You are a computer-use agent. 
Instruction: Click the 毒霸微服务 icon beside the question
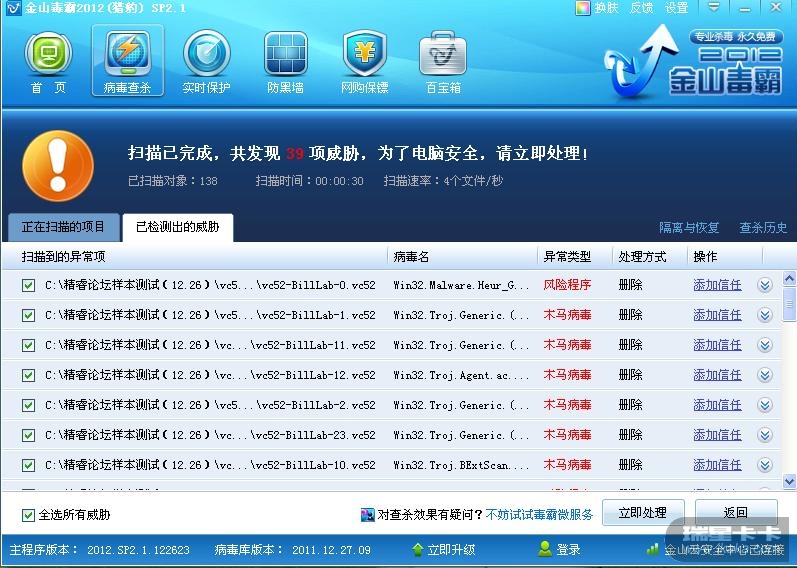point(367,515)
